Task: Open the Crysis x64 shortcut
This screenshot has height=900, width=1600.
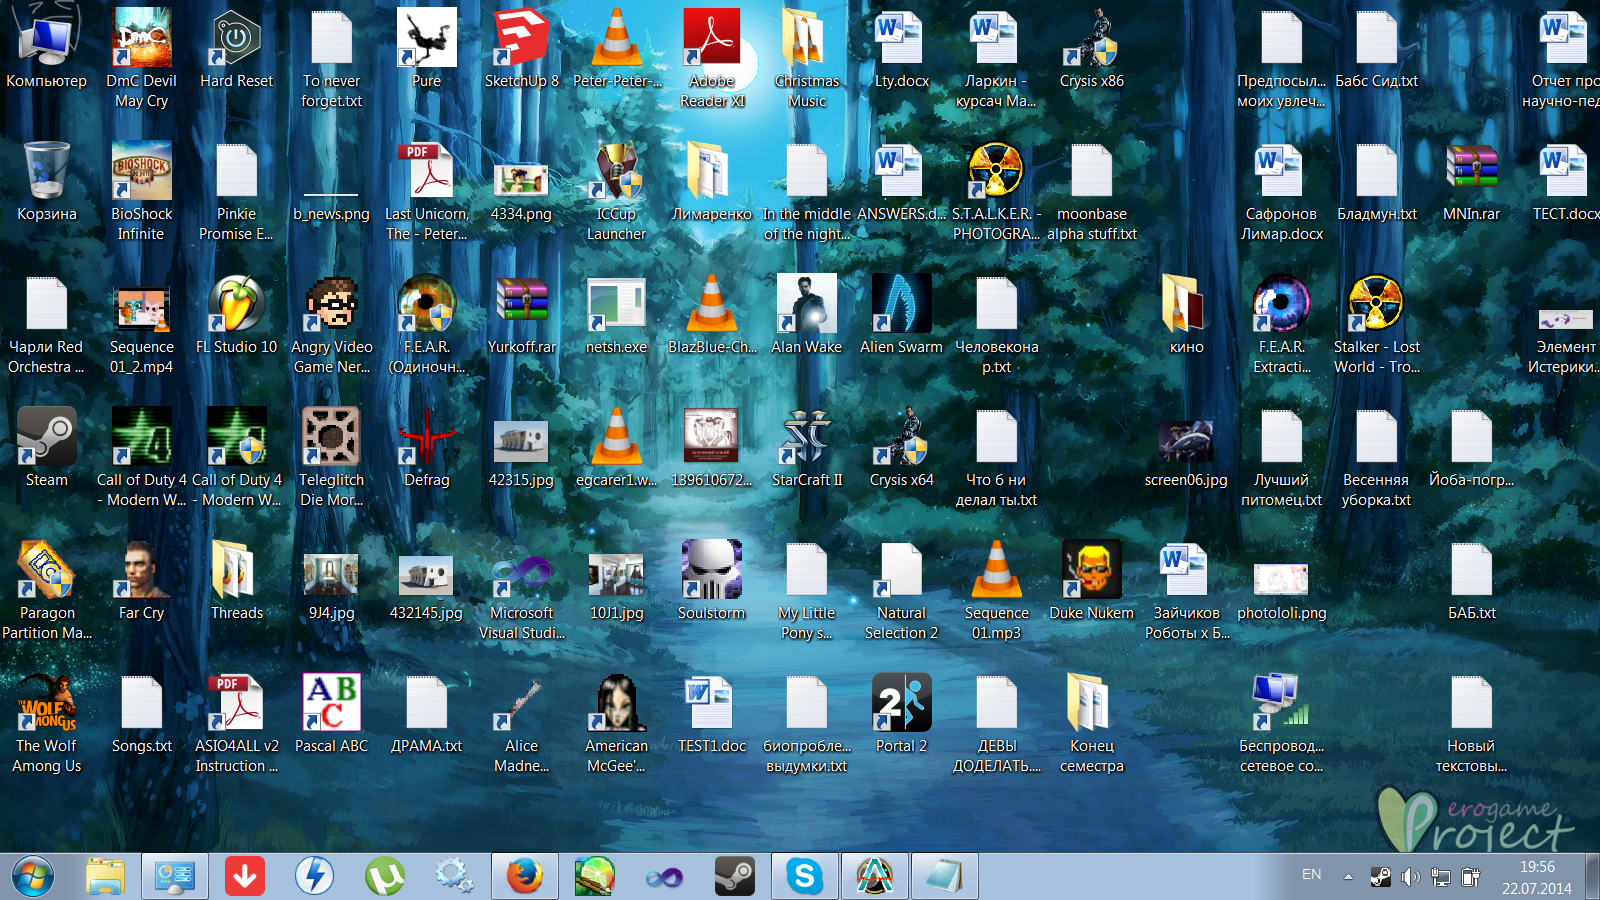Action: (901, 447)
